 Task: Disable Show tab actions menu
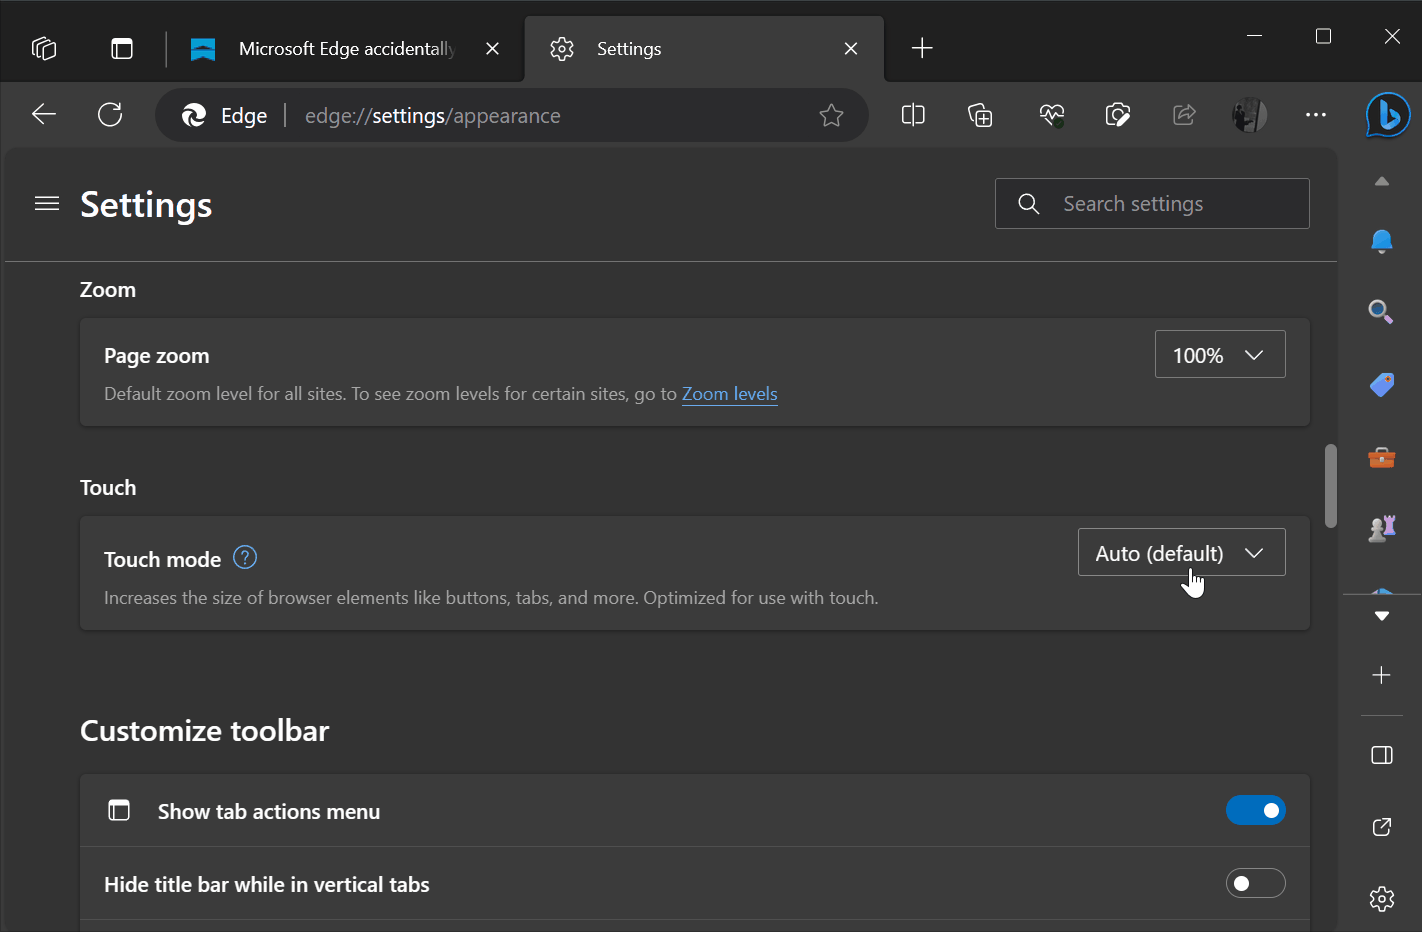[x=1256, y=810]
